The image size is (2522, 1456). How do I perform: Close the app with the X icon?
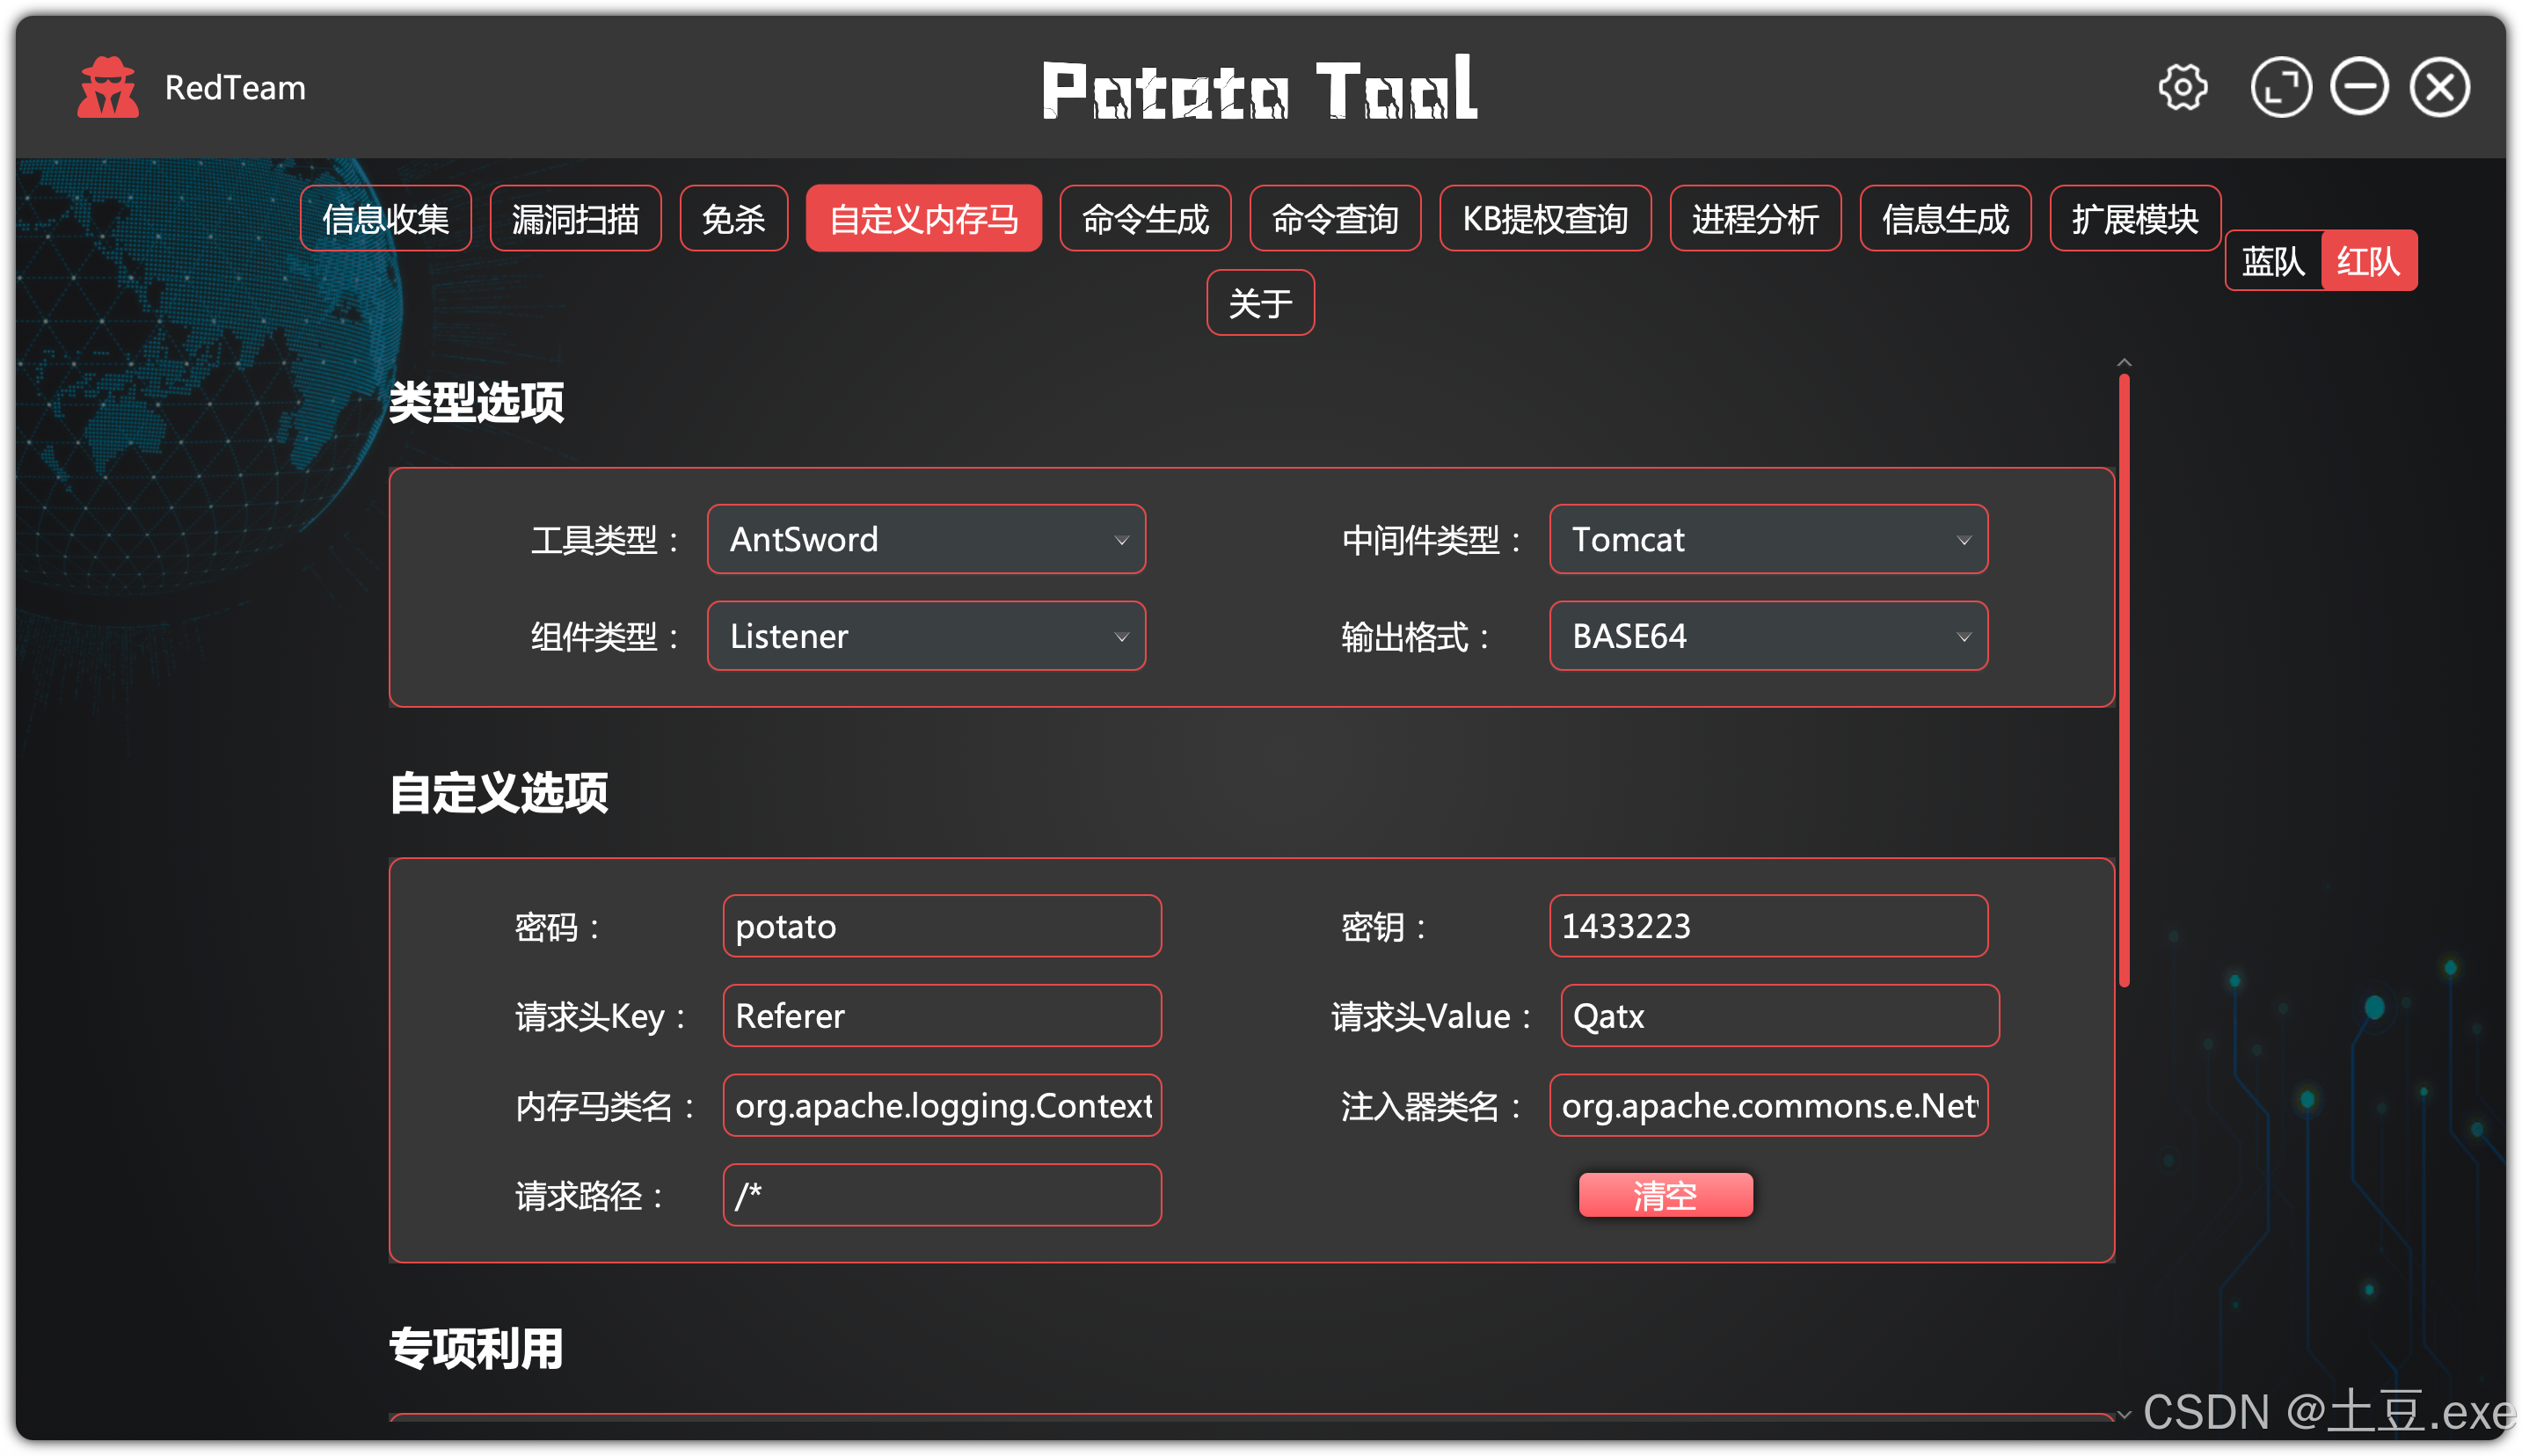[x=2439, y=88]
